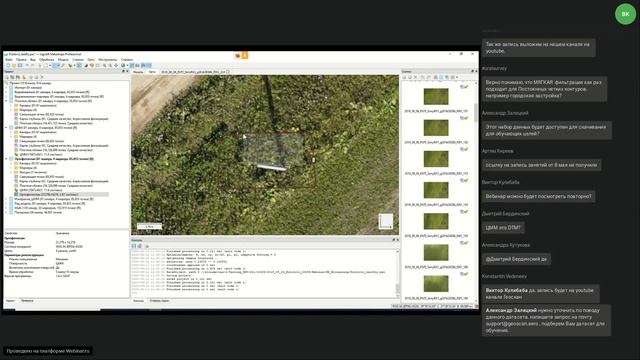Choose the rectangle selection tool

tap(46, 65)
